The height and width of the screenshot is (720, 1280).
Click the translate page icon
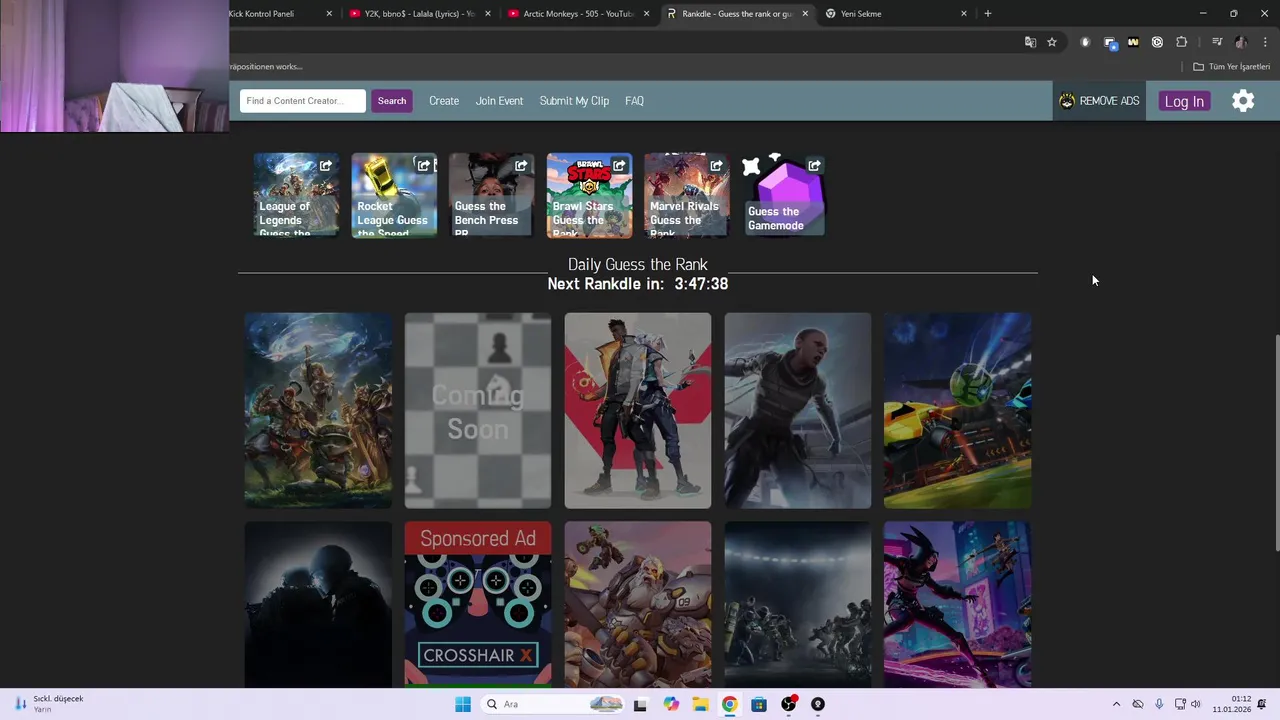(x=1030, y=42)
